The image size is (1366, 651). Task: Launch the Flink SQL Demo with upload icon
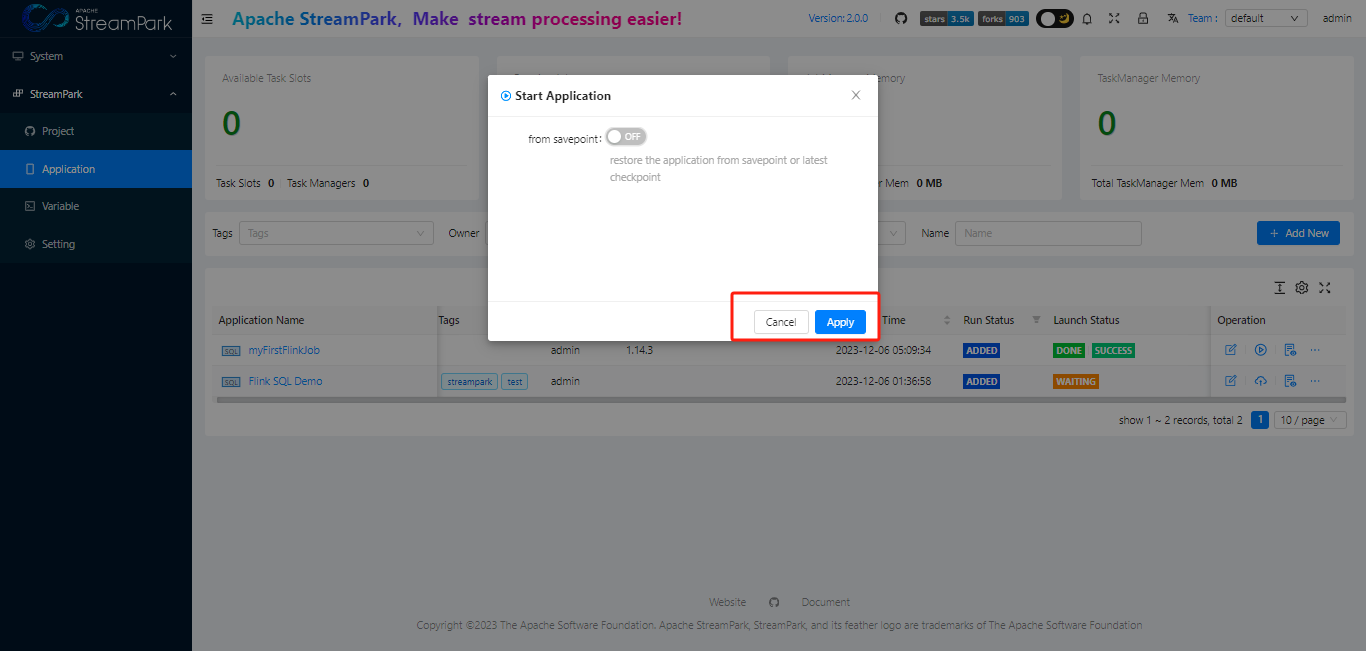click(1261, 381)
